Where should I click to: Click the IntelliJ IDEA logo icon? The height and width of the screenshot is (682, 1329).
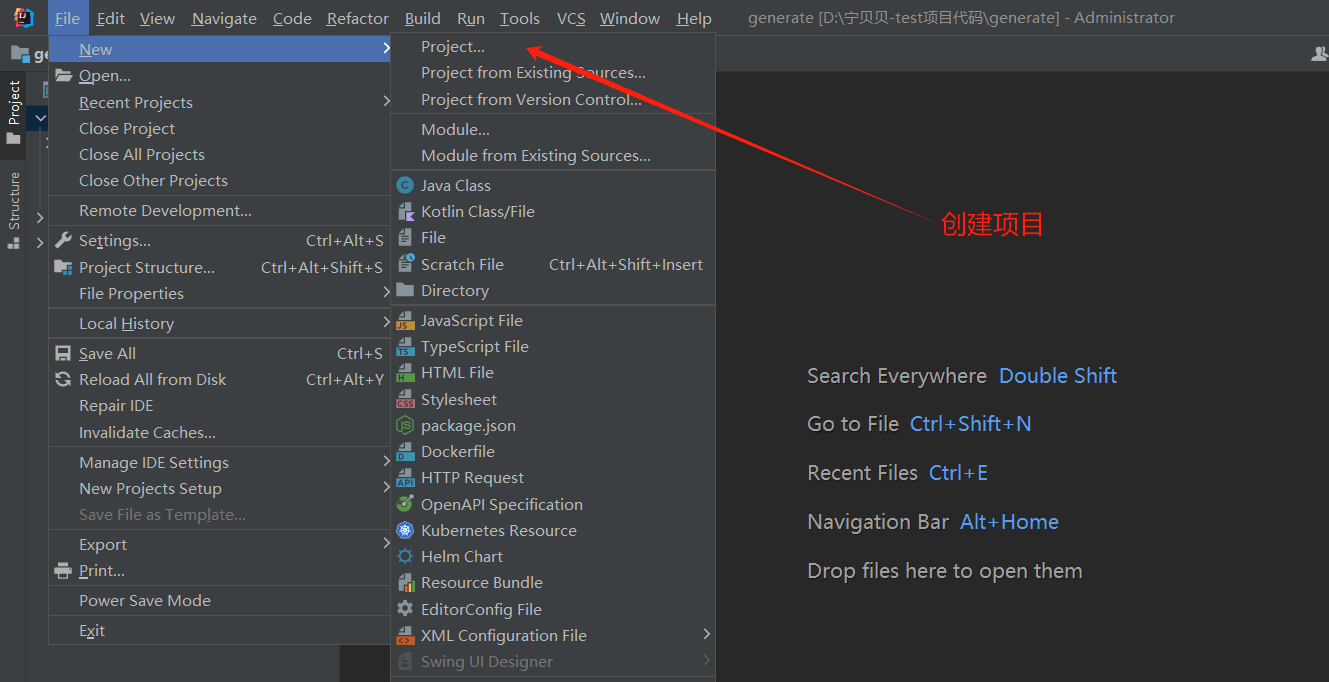pos(24,18)
